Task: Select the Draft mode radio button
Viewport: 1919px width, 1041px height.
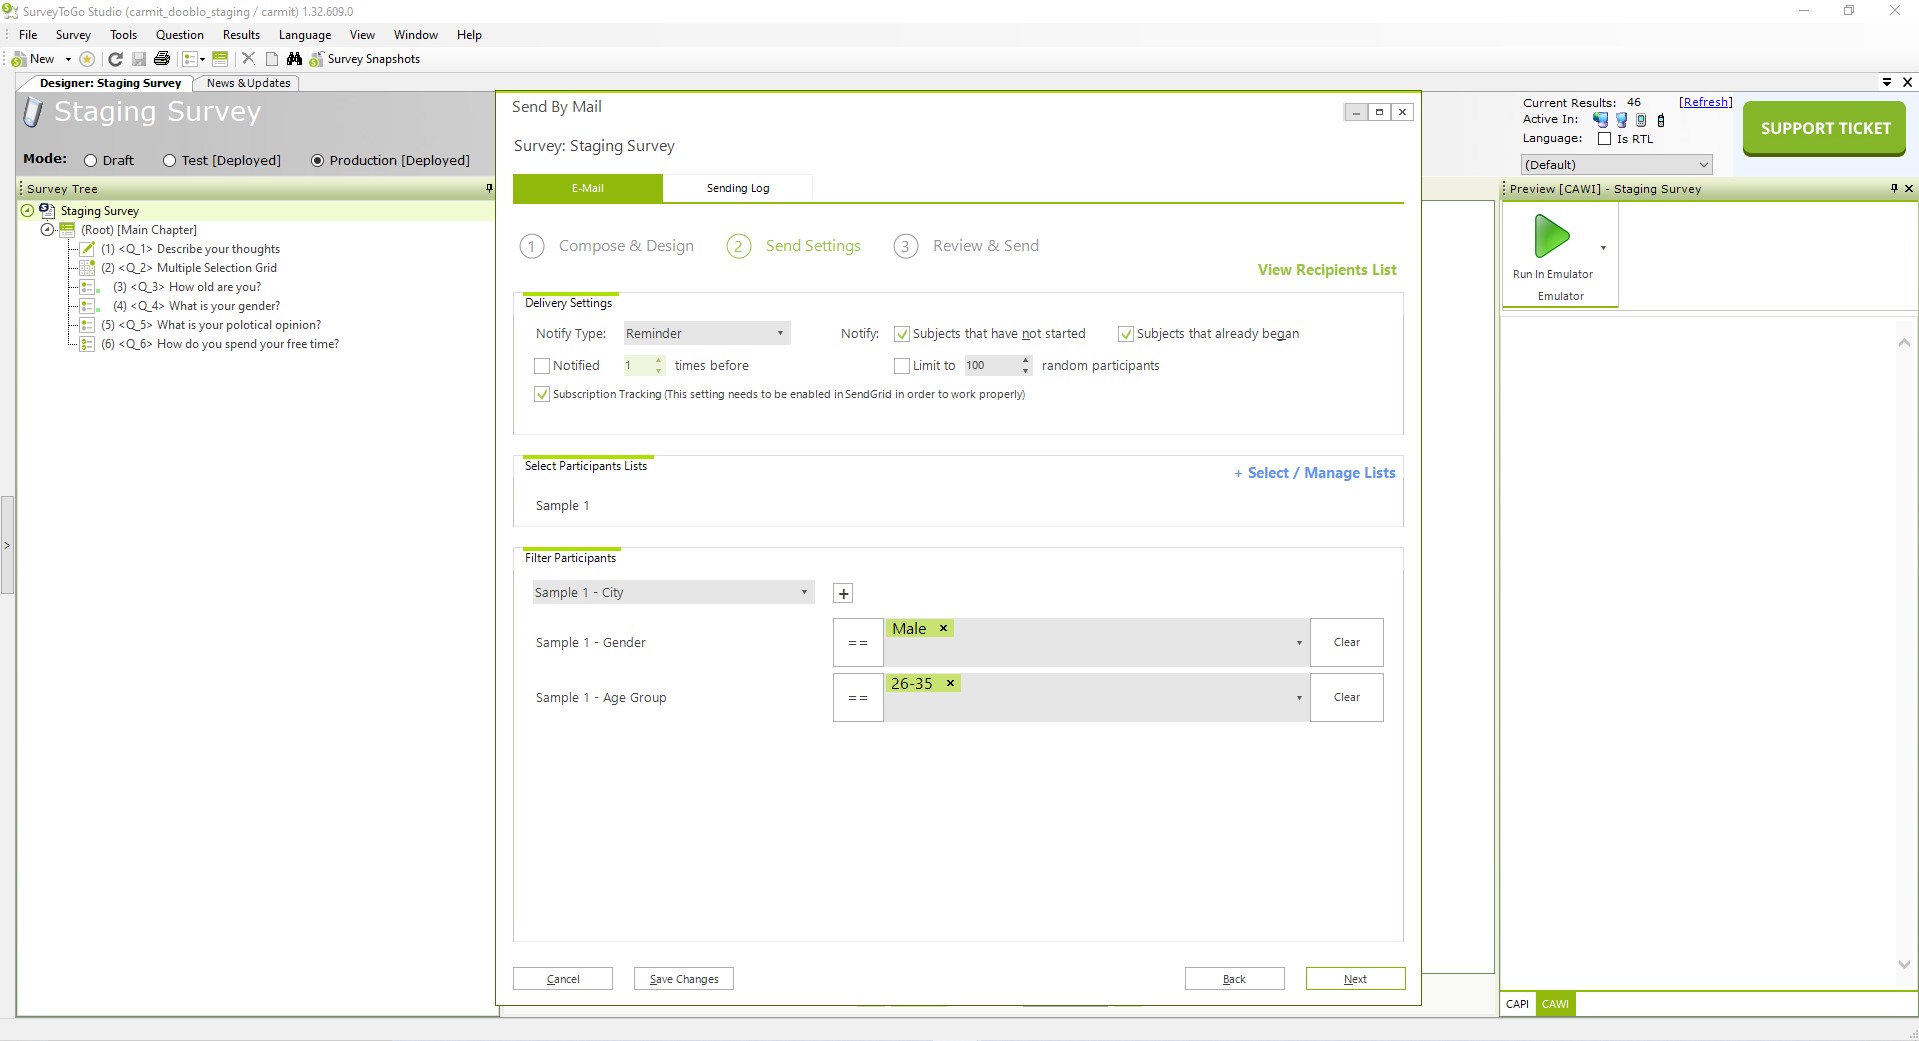Action: click(x=91, y=161)
